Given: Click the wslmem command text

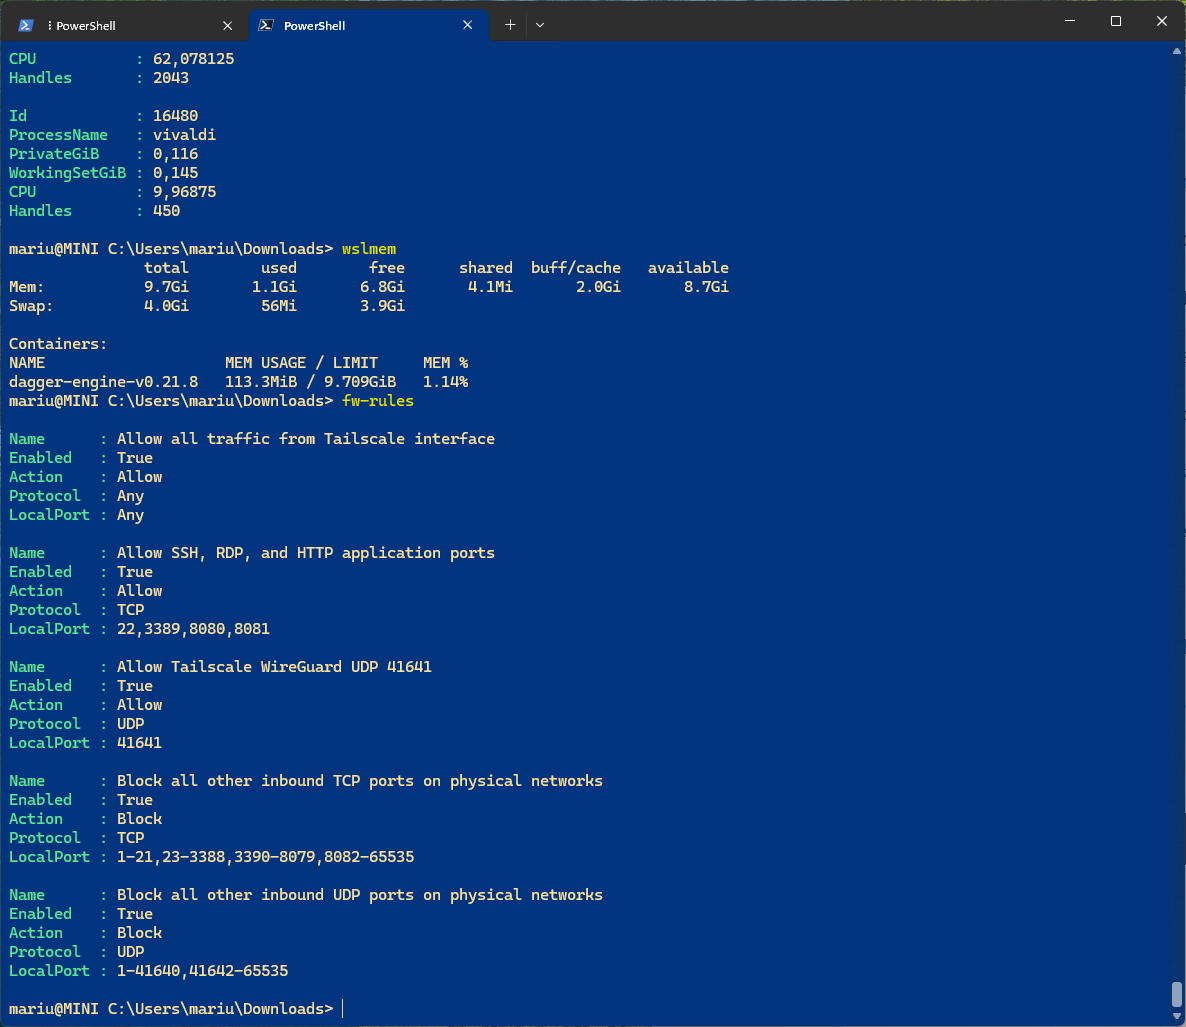Looking at the screenshot, I should point(369,249).
